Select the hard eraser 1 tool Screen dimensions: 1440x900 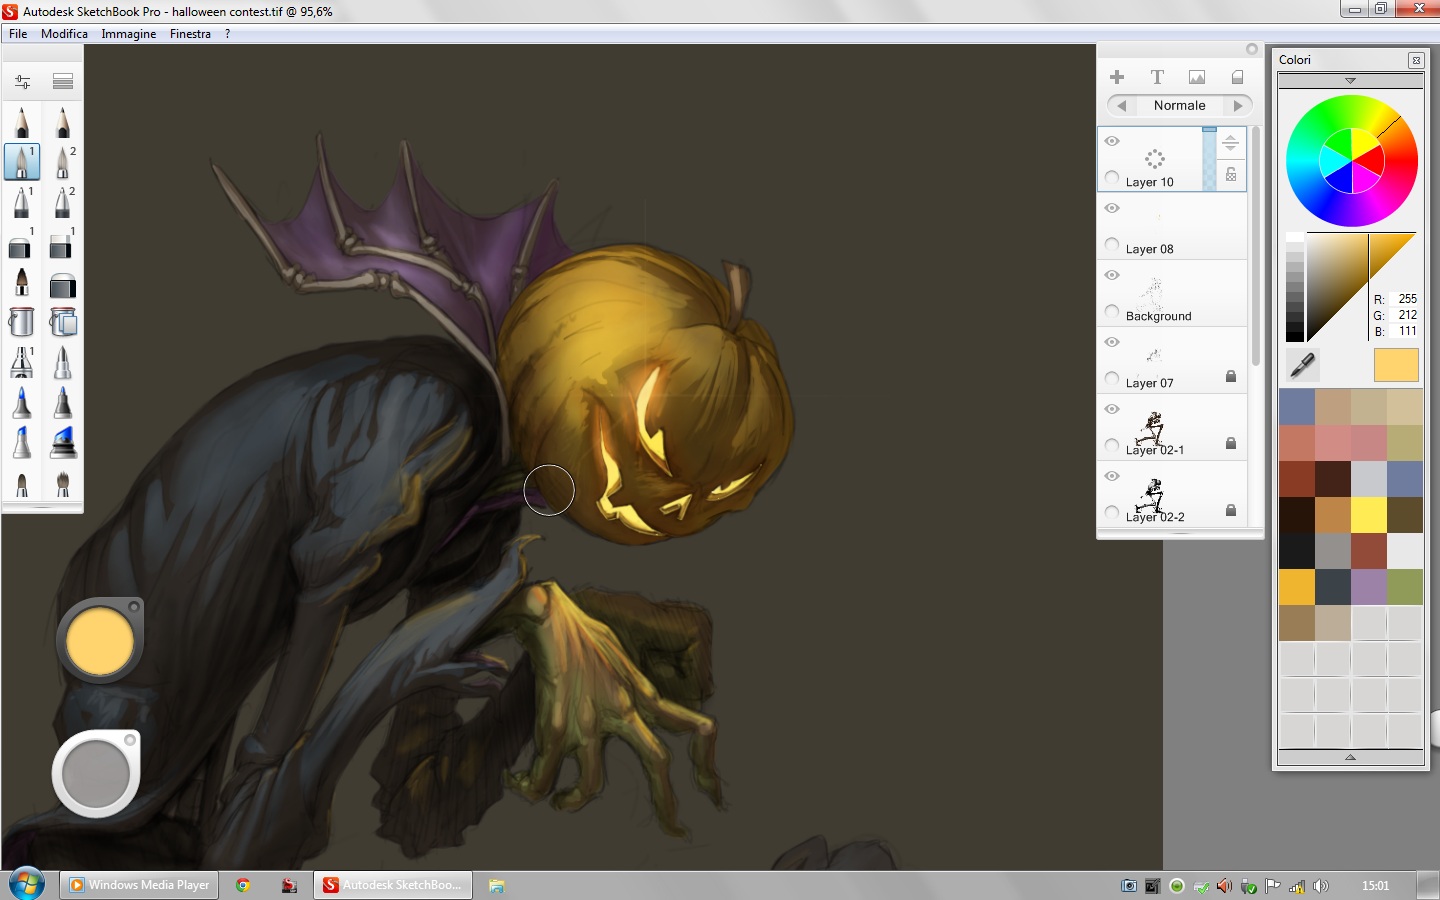coord(63,243)
